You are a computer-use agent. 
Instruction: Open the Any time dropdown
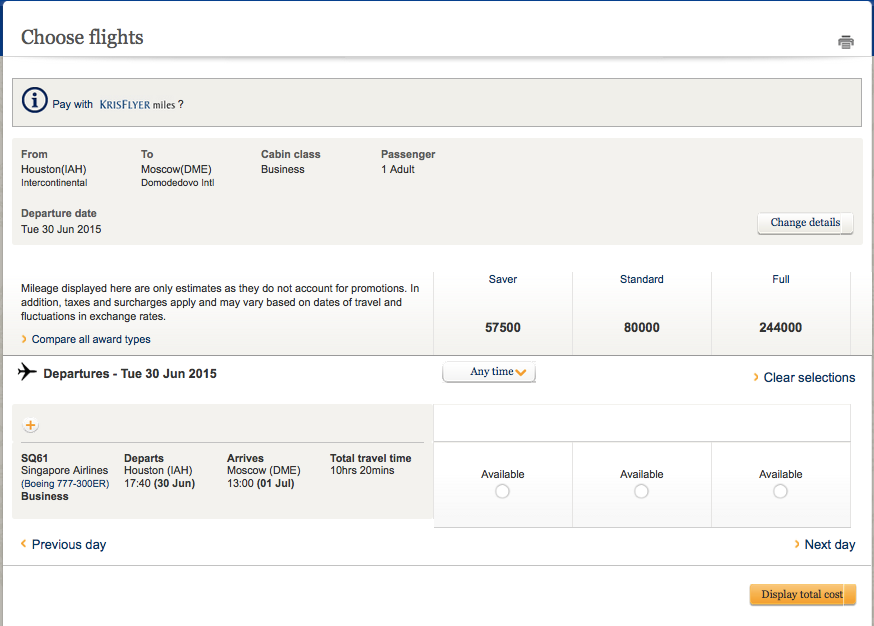click(x=489, y=372)
